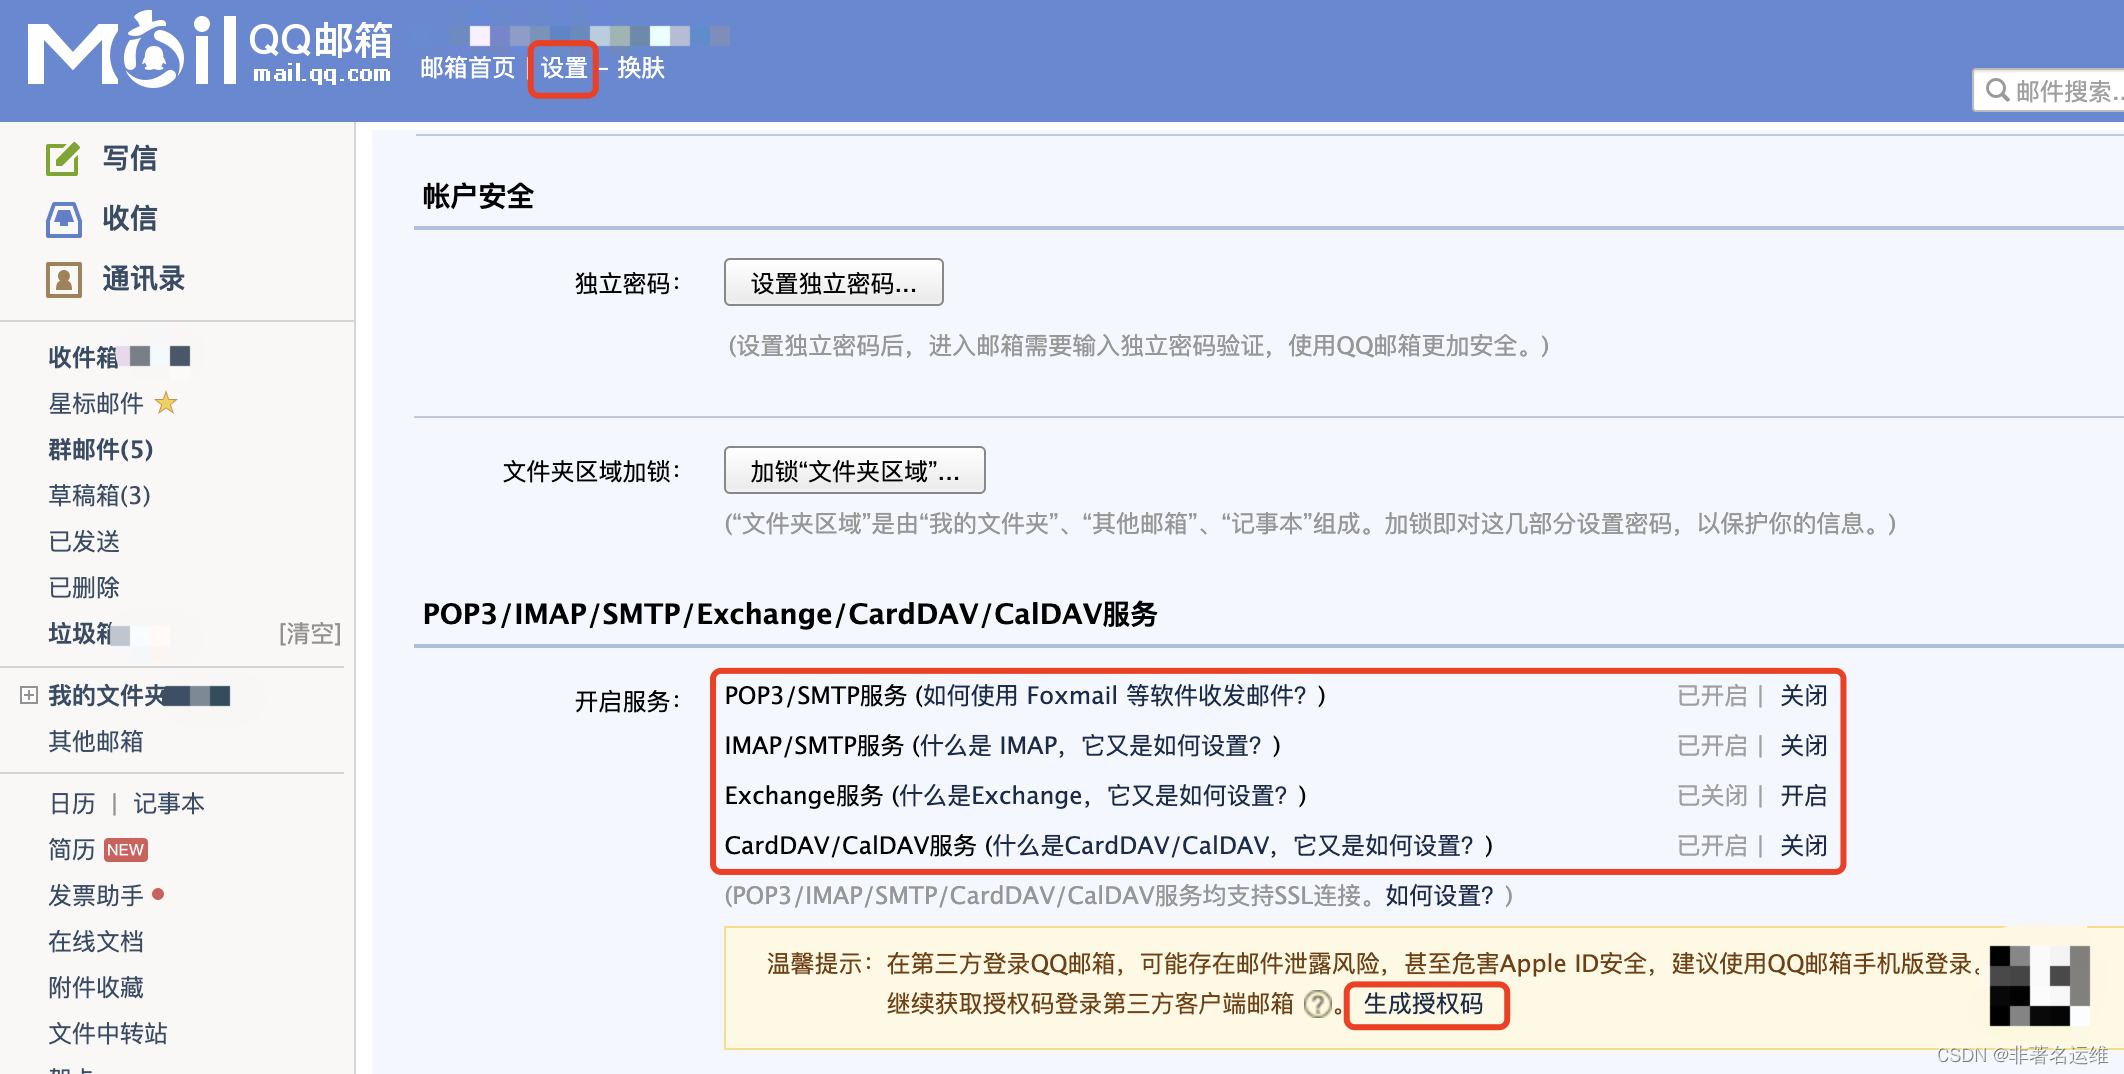Image resolution: width=2124 pixels, height=1074 pixels.
Task: Click the 设置独立密码... button
Action: coord(833,283)
